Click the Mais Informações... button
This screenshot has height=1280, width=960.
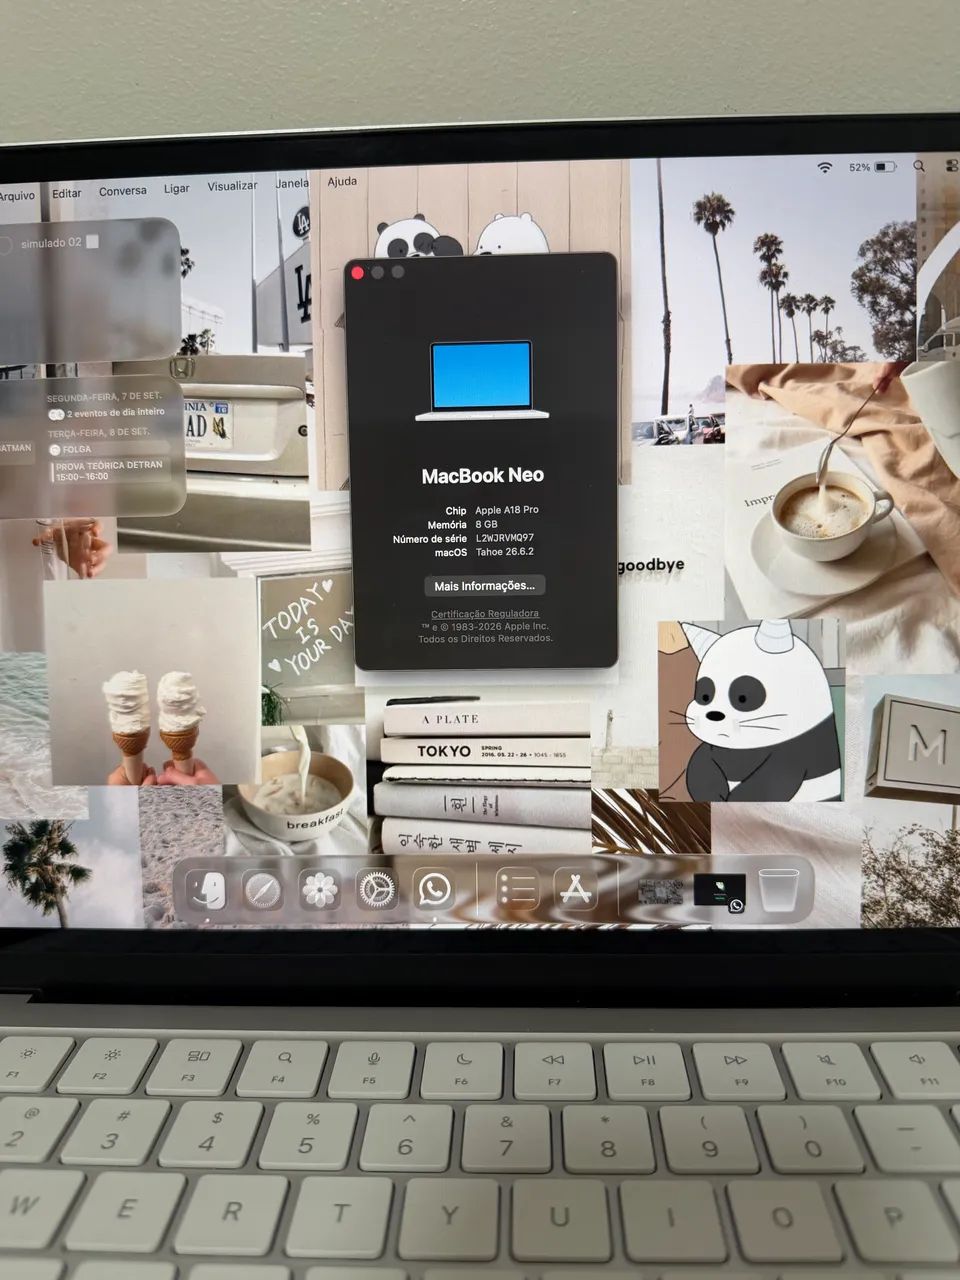(484, 586)
